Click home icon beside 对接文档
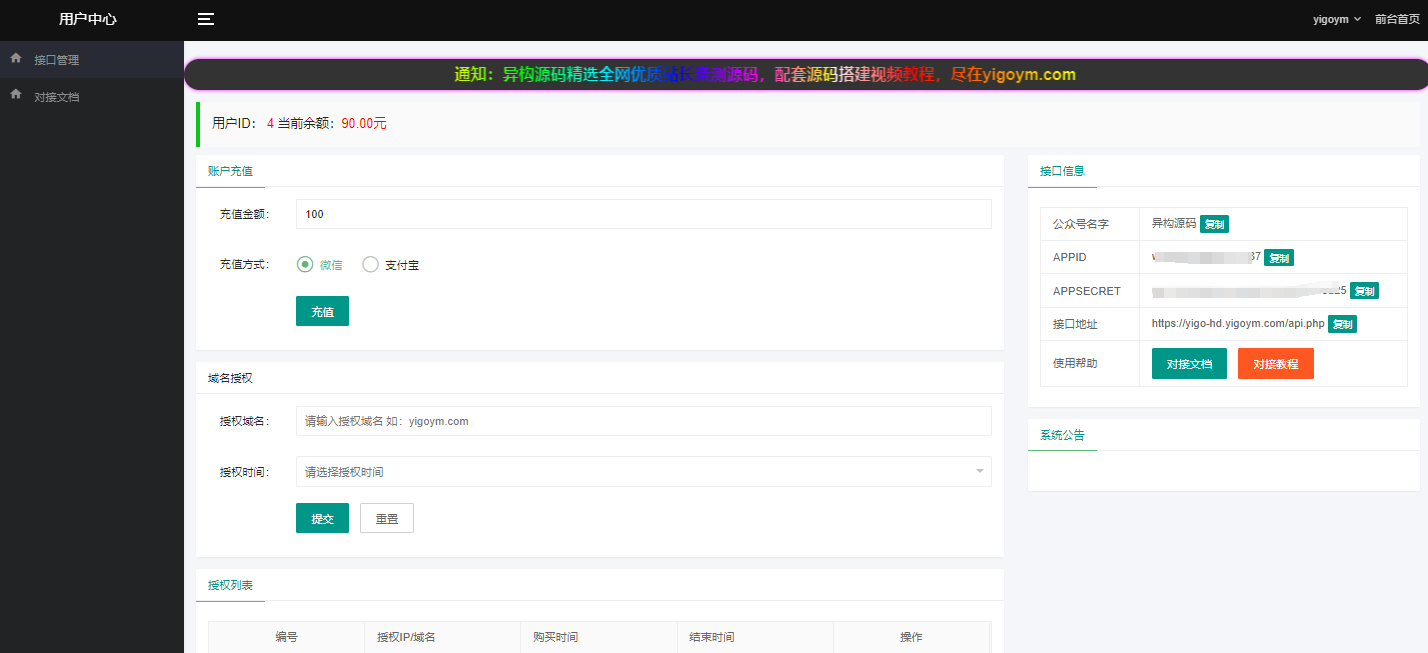 click(15, 96)
